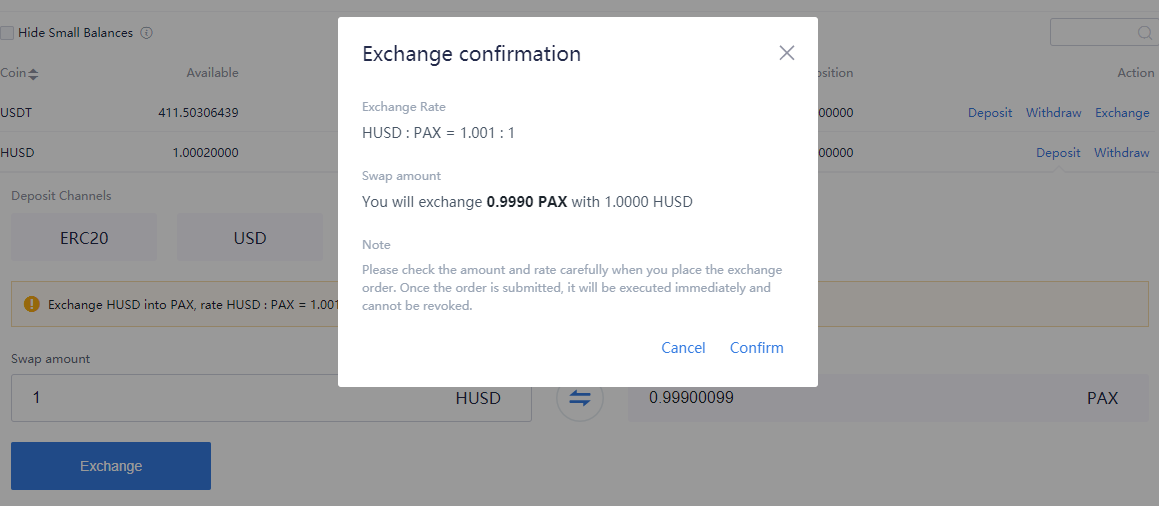Sort the list by Coin column arrows
The height and width of the screenshot is (506, 1159).
[33, 73]
